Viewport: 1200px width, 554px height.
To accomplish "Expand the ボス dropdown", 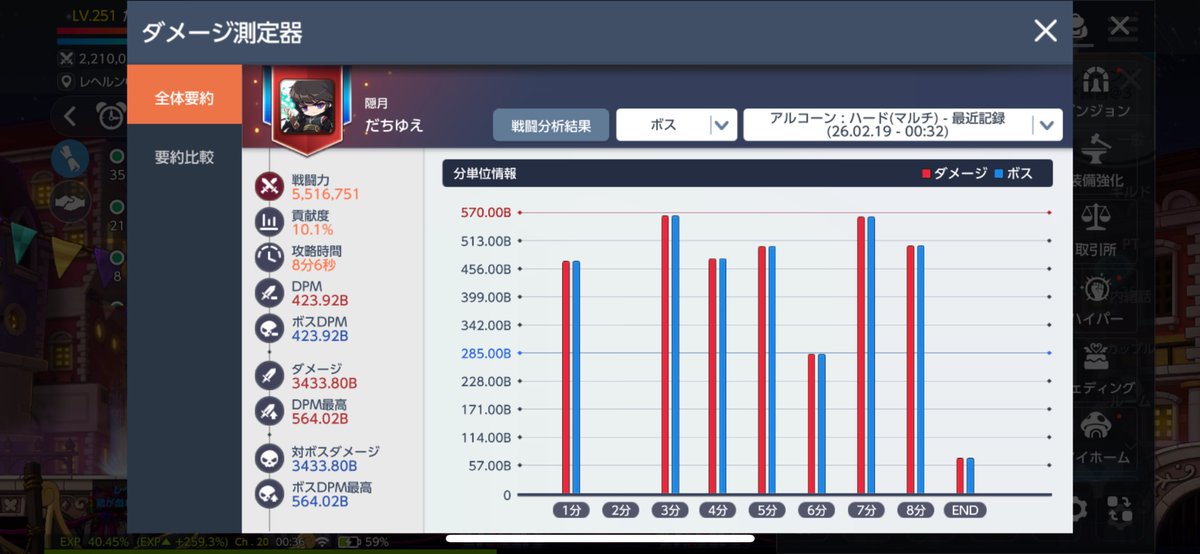I will [677, 126].
